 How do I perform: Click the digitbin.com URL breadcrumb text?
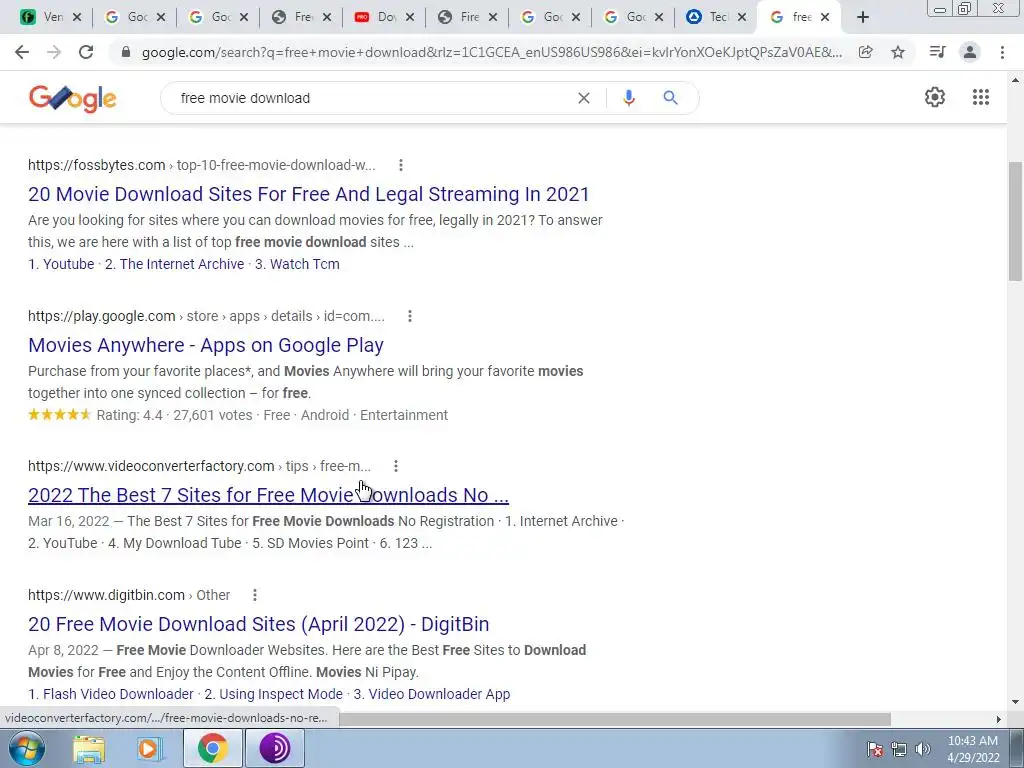(129, 595)
